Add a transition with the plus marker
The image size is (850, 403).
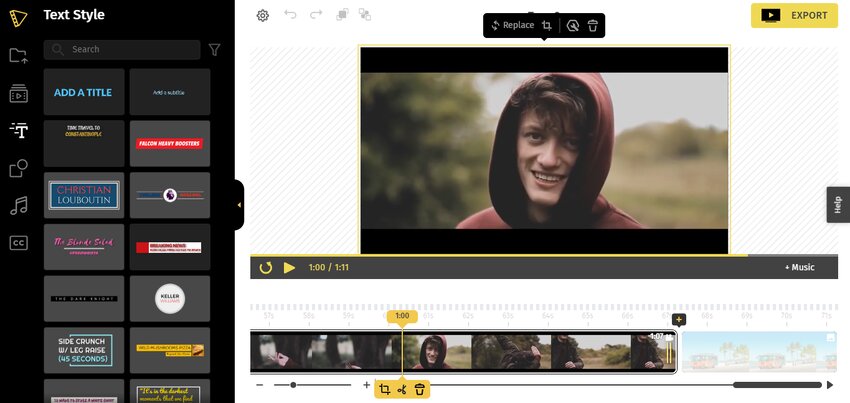tap(679, 319)
